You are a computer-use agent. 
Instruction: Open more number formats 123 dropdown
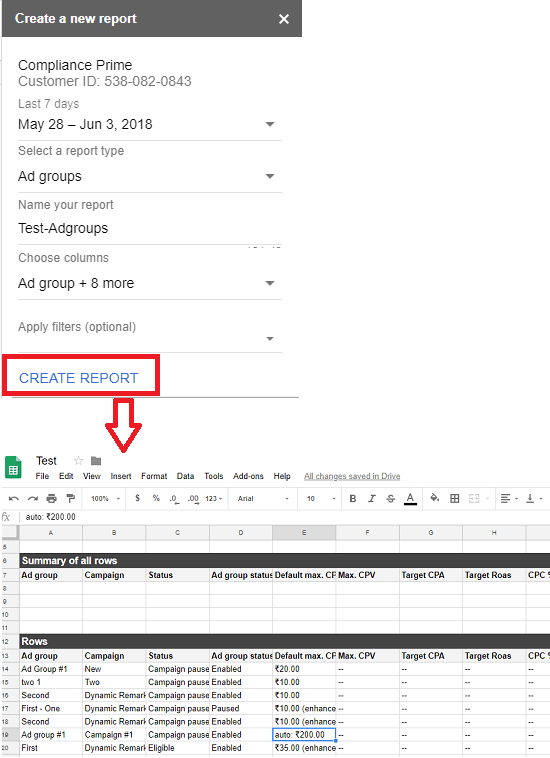pos(213,498)
